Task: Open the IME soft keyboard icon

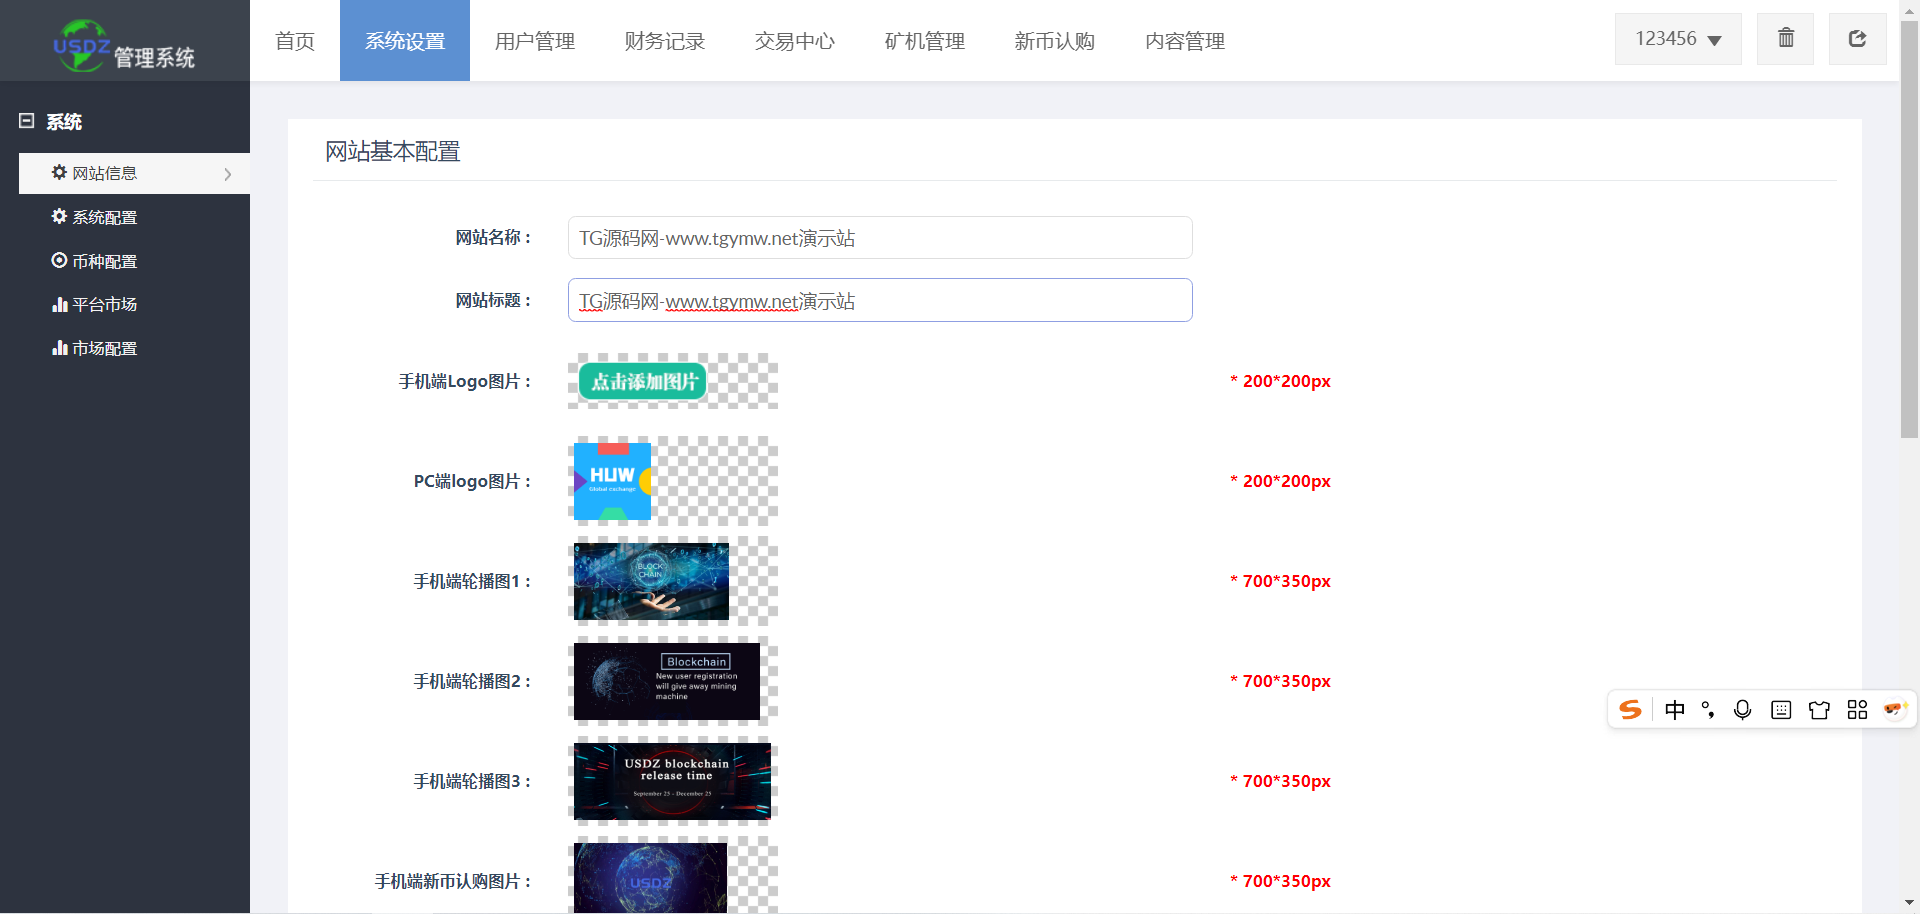Action: (1781, 710)
